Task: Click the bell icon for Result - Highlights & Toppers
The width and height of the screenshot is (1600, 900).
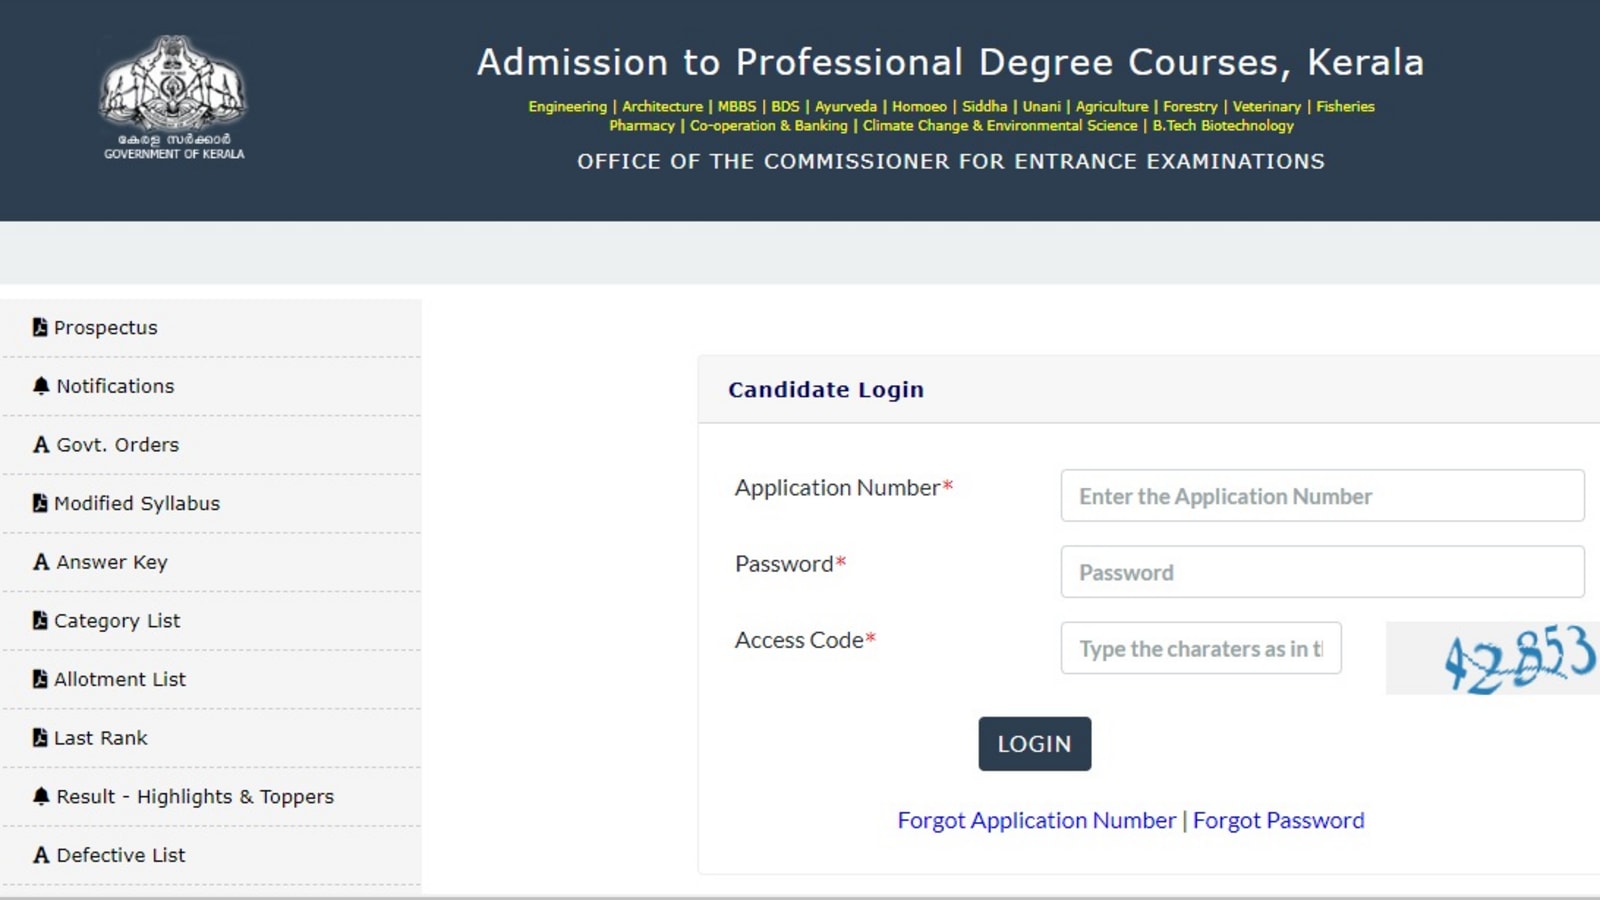Action: 40,796
